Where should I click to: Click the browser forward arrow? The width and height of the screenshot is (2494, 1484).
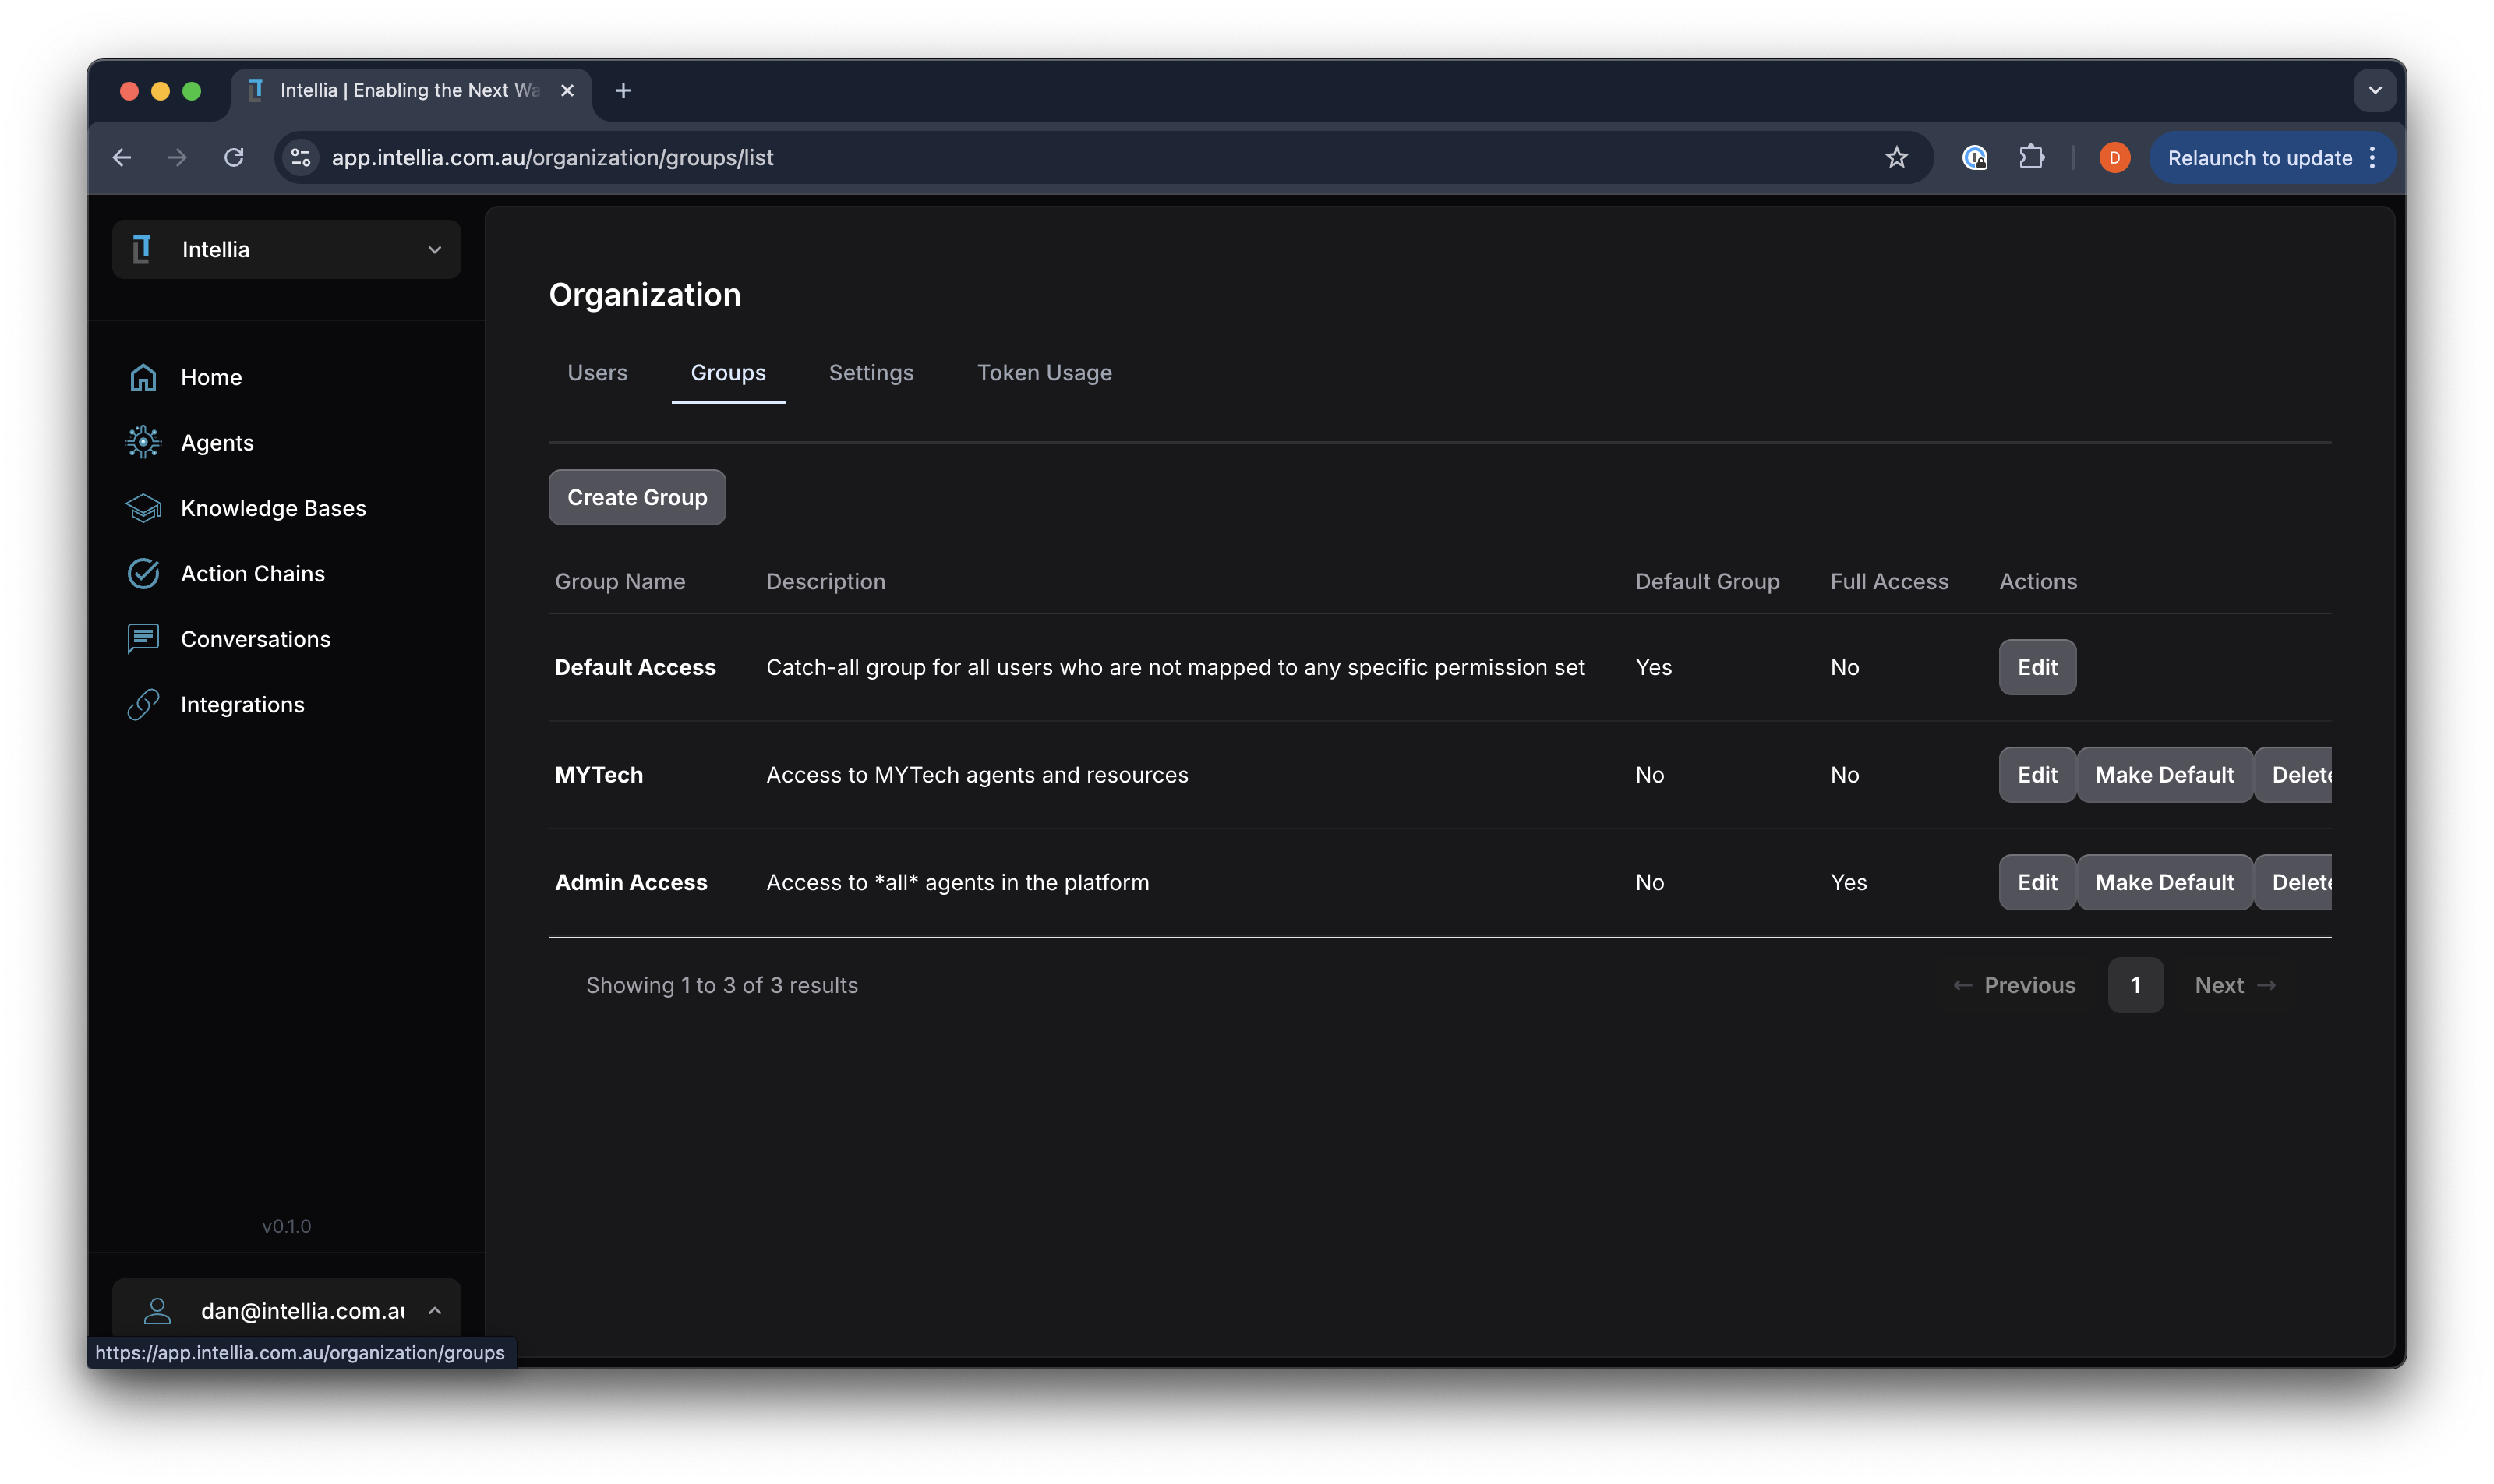(177, 157)
